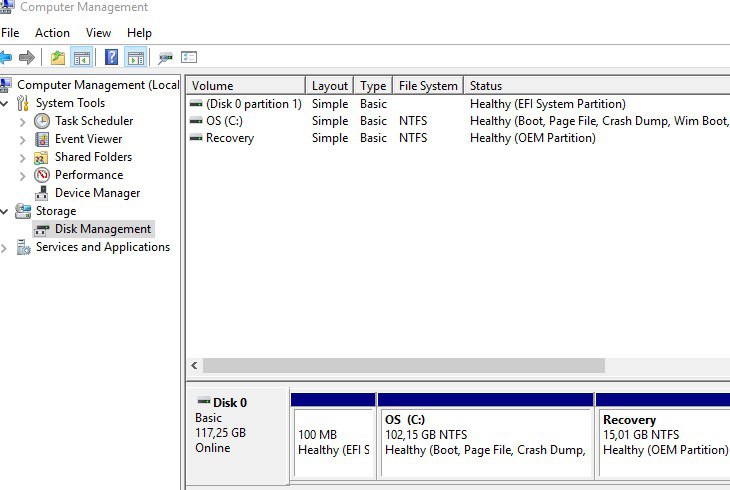Click the horizontal scrollbar thumb in volume list
The width and height of the screenshot is (730, 490).
coord(404,366)
